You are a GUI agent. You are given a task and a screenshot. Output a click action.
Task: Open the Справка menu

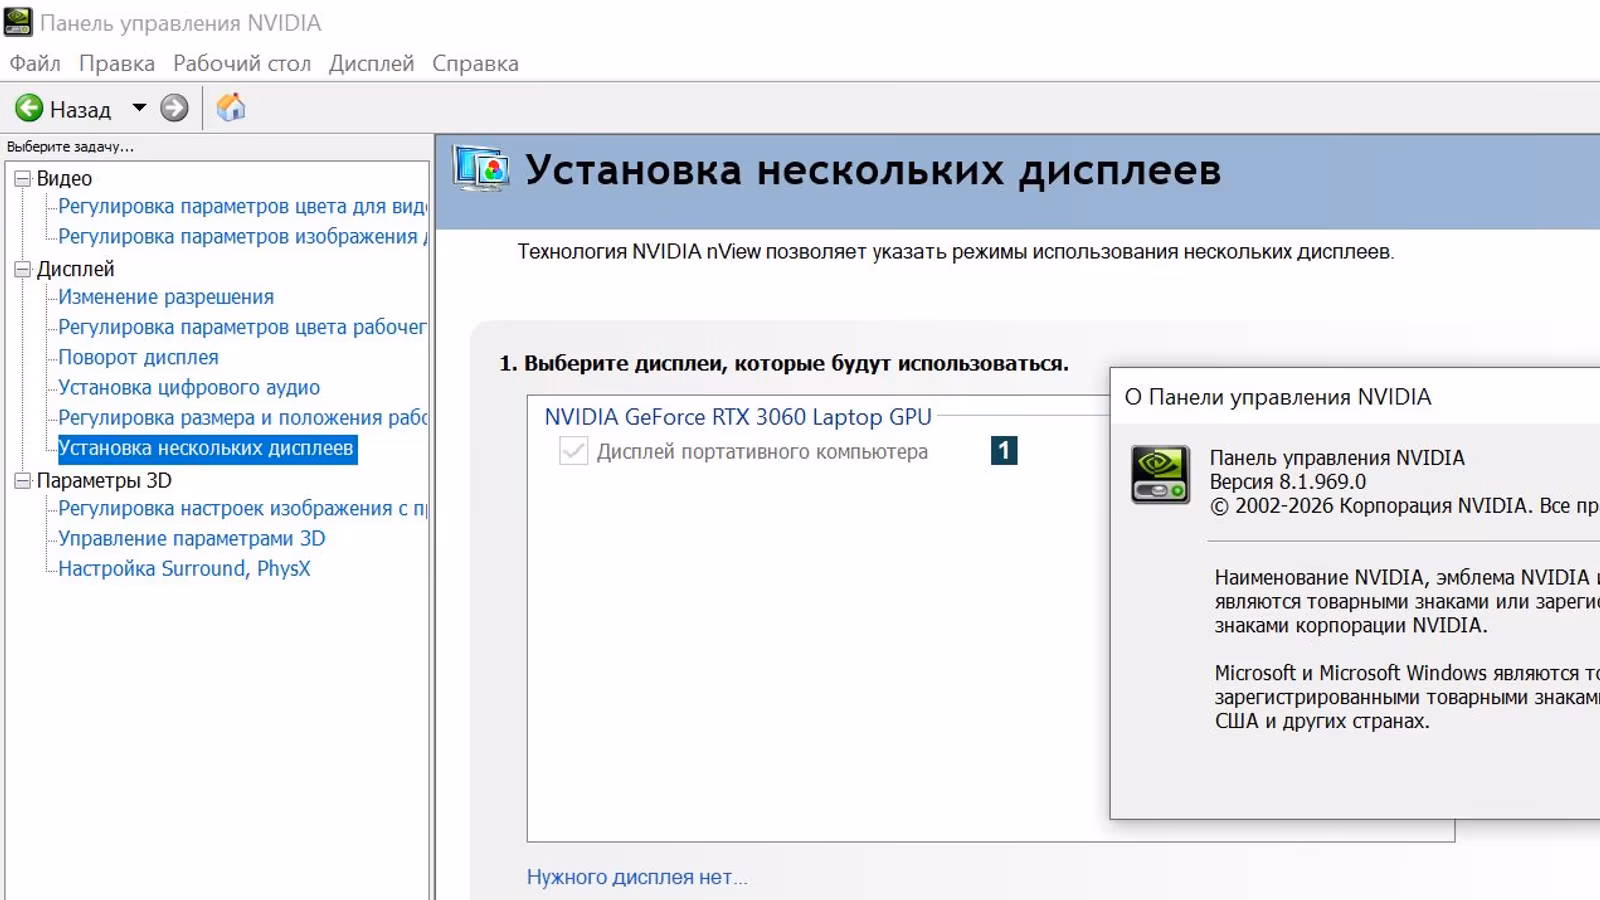click(475, 63)
